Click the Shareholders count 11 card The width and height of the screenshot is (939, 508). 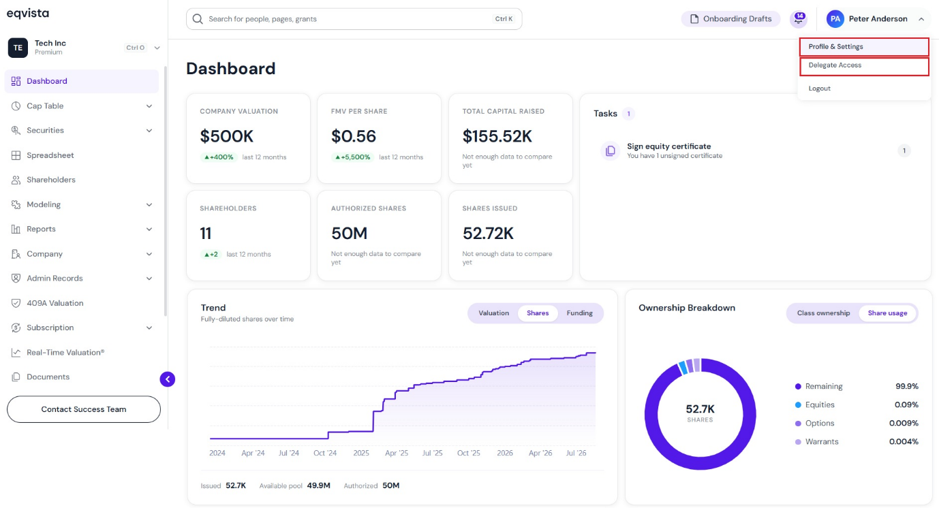pyautogui.click(x=249, y=235)
